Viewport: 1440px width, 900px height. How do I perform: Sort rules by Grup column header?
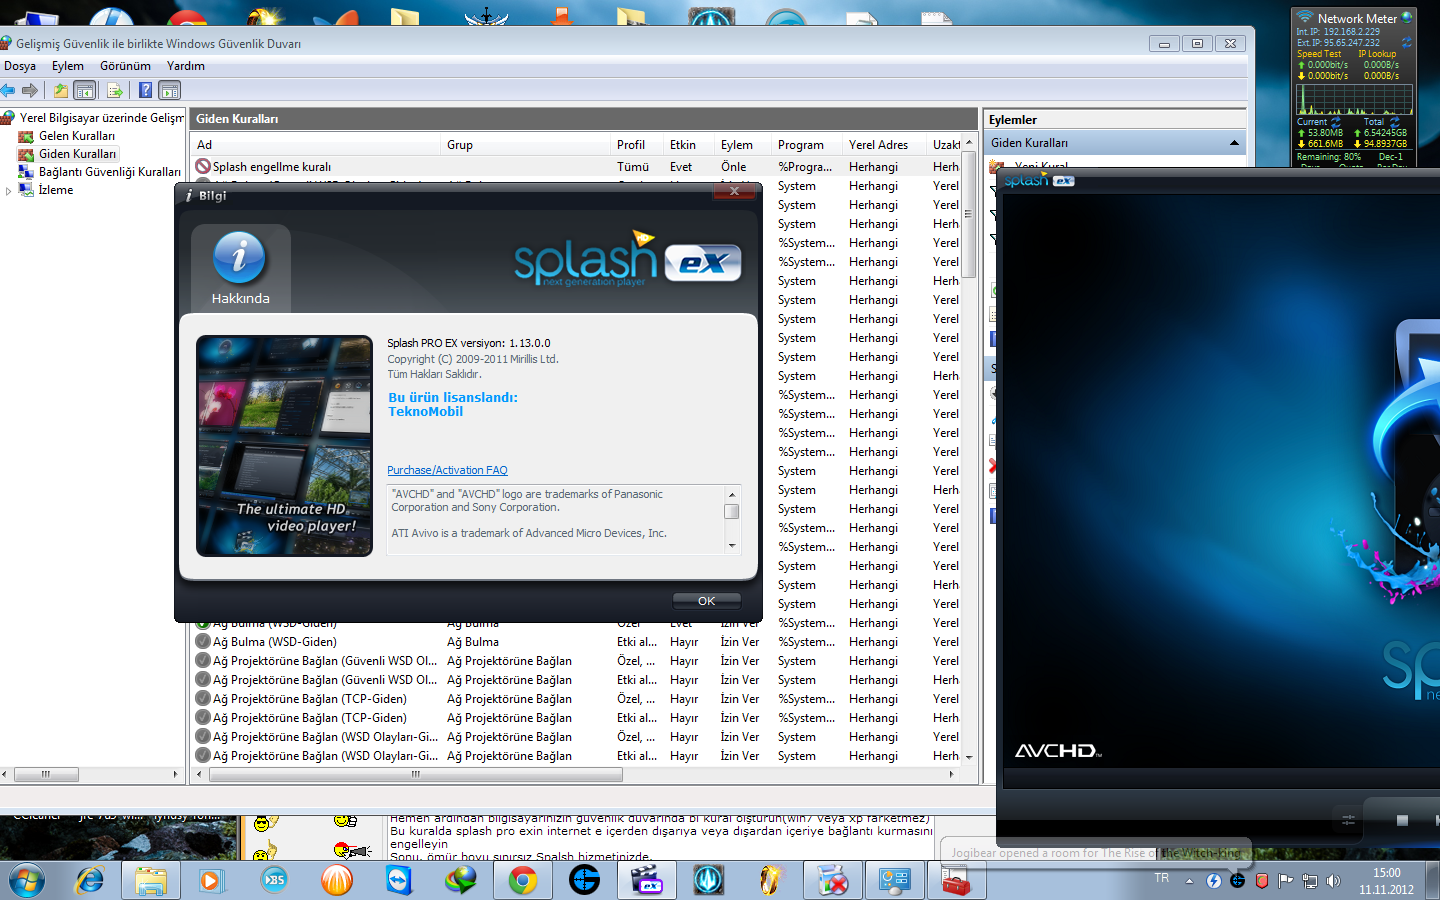pos(527,145)
